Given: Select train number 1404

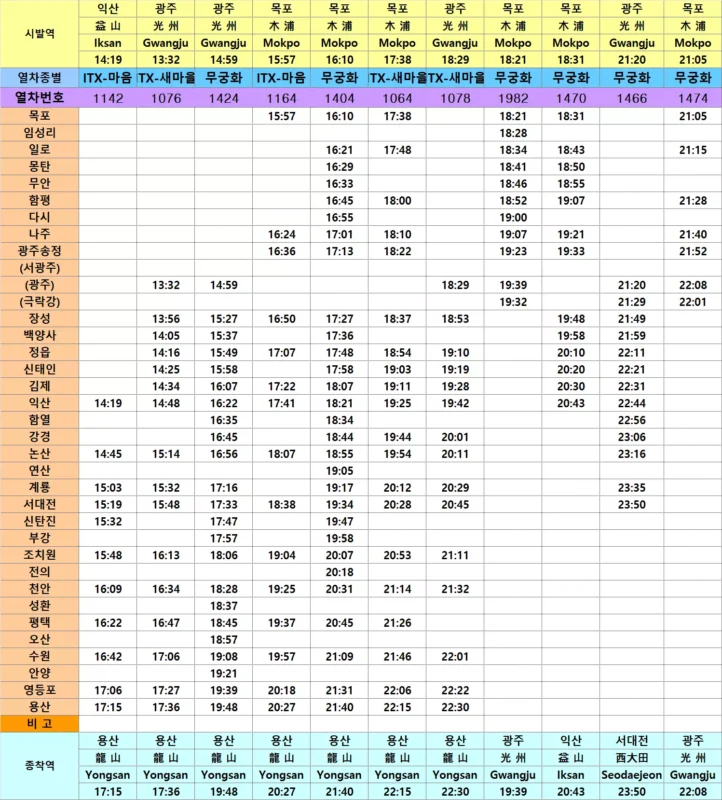Looking at the screenshot, I should point(339,98).
